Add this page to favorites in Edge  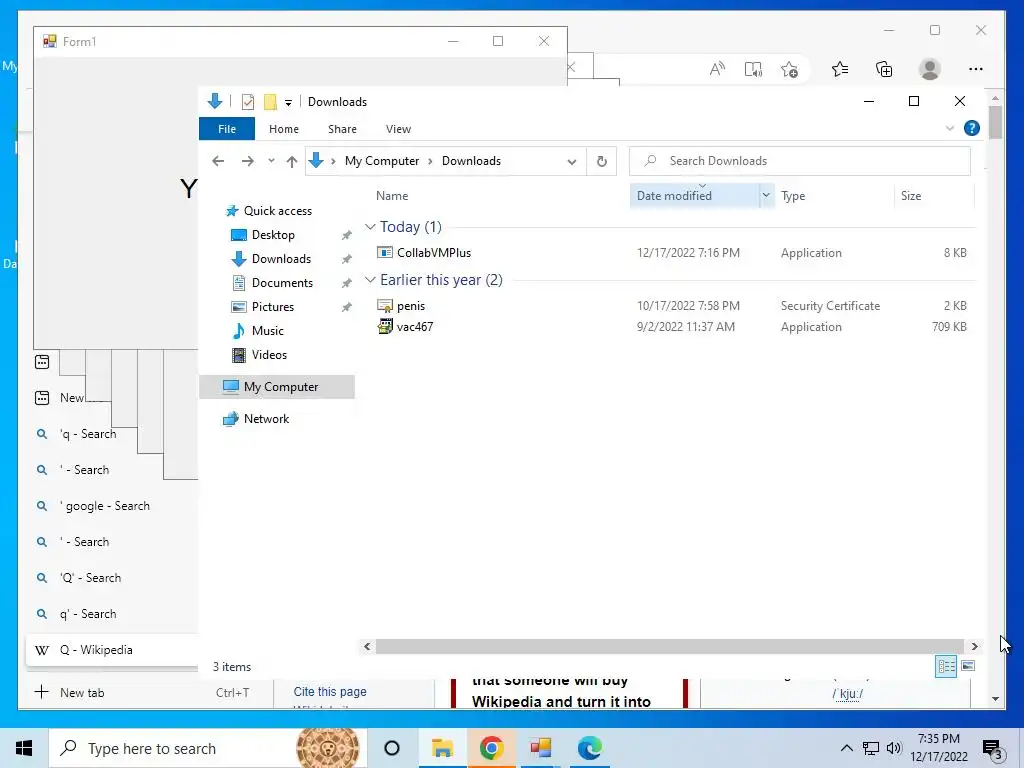coord(789,69)
